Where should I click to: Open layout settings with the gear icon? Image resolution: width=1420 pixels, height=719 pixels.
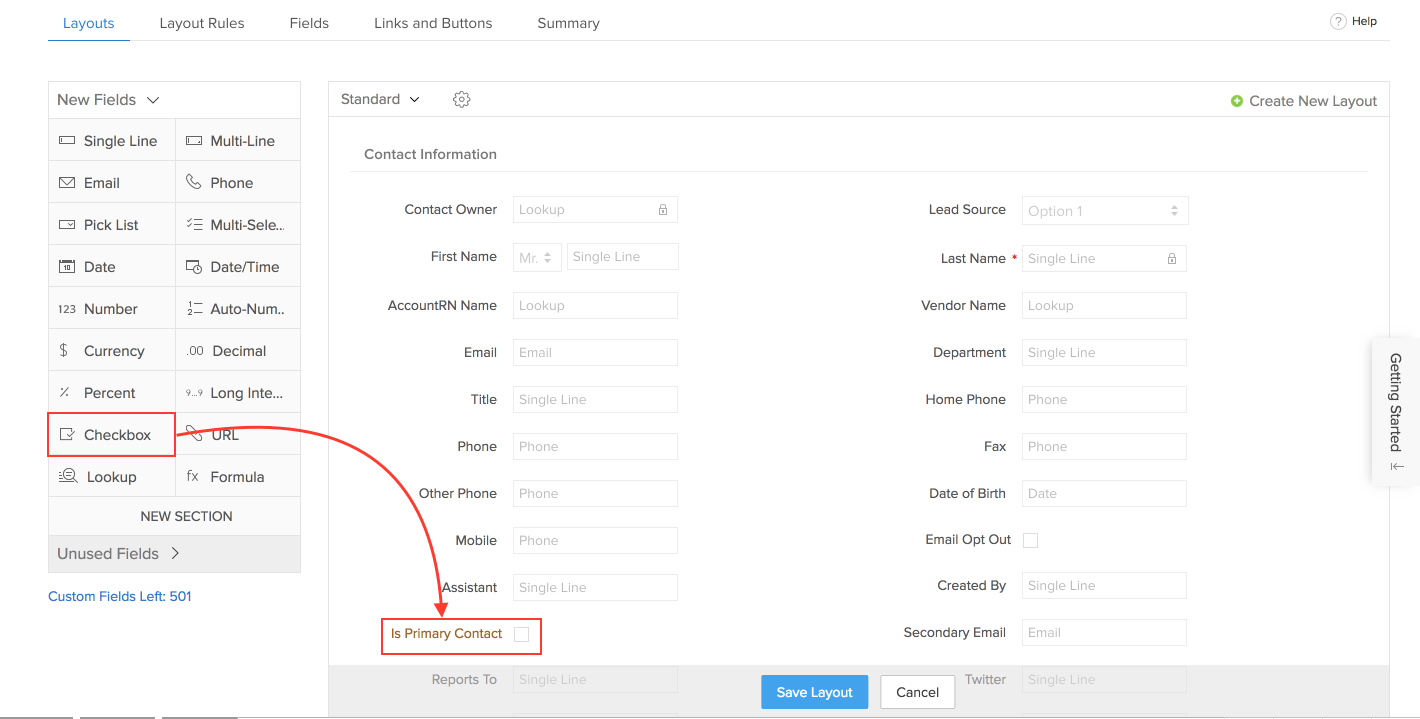[x=461, y=99]
